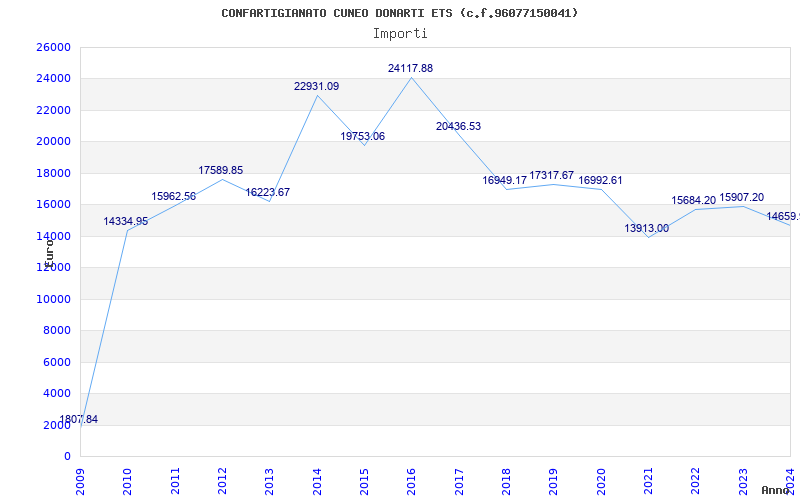The width and height of the screenshot is (800, 500).
Task: Click the 26000 y-axis tick label
Action: pos(54,47)
